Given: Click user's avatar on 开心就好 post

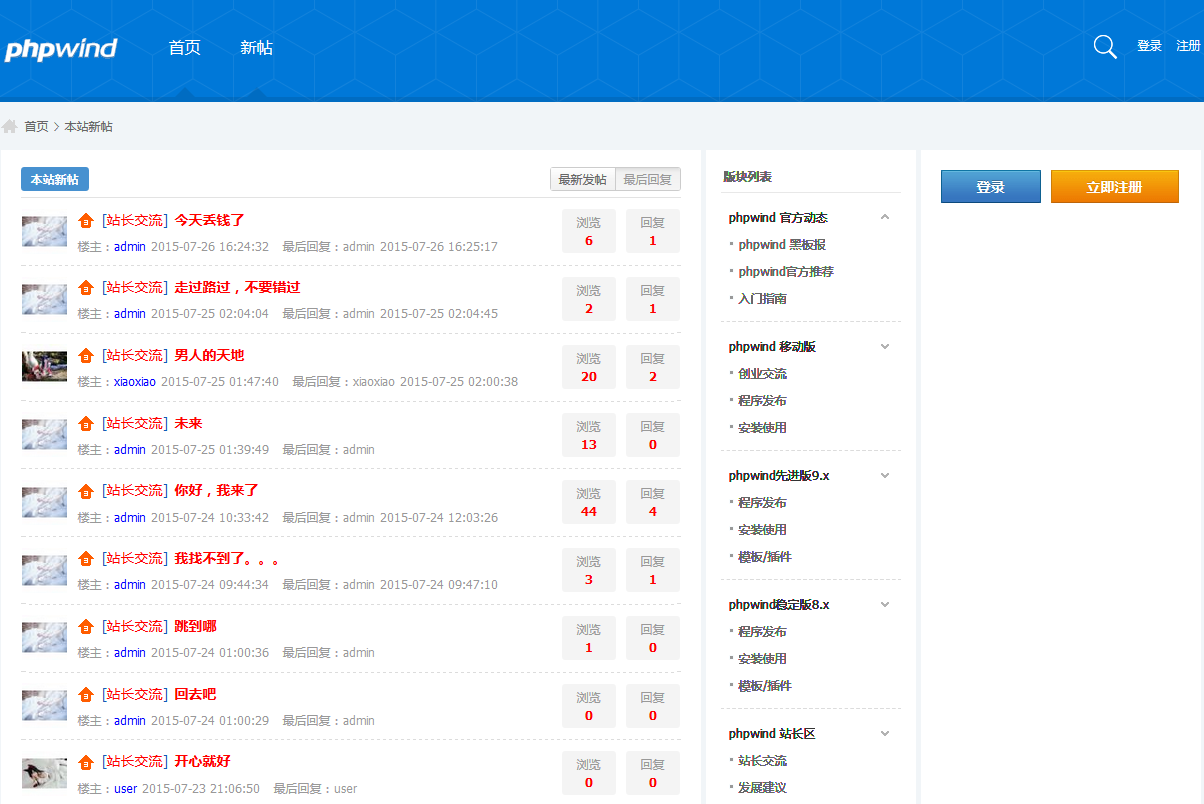Looking at the screenshot, I should pyautogui.click(x=44, y=773).
